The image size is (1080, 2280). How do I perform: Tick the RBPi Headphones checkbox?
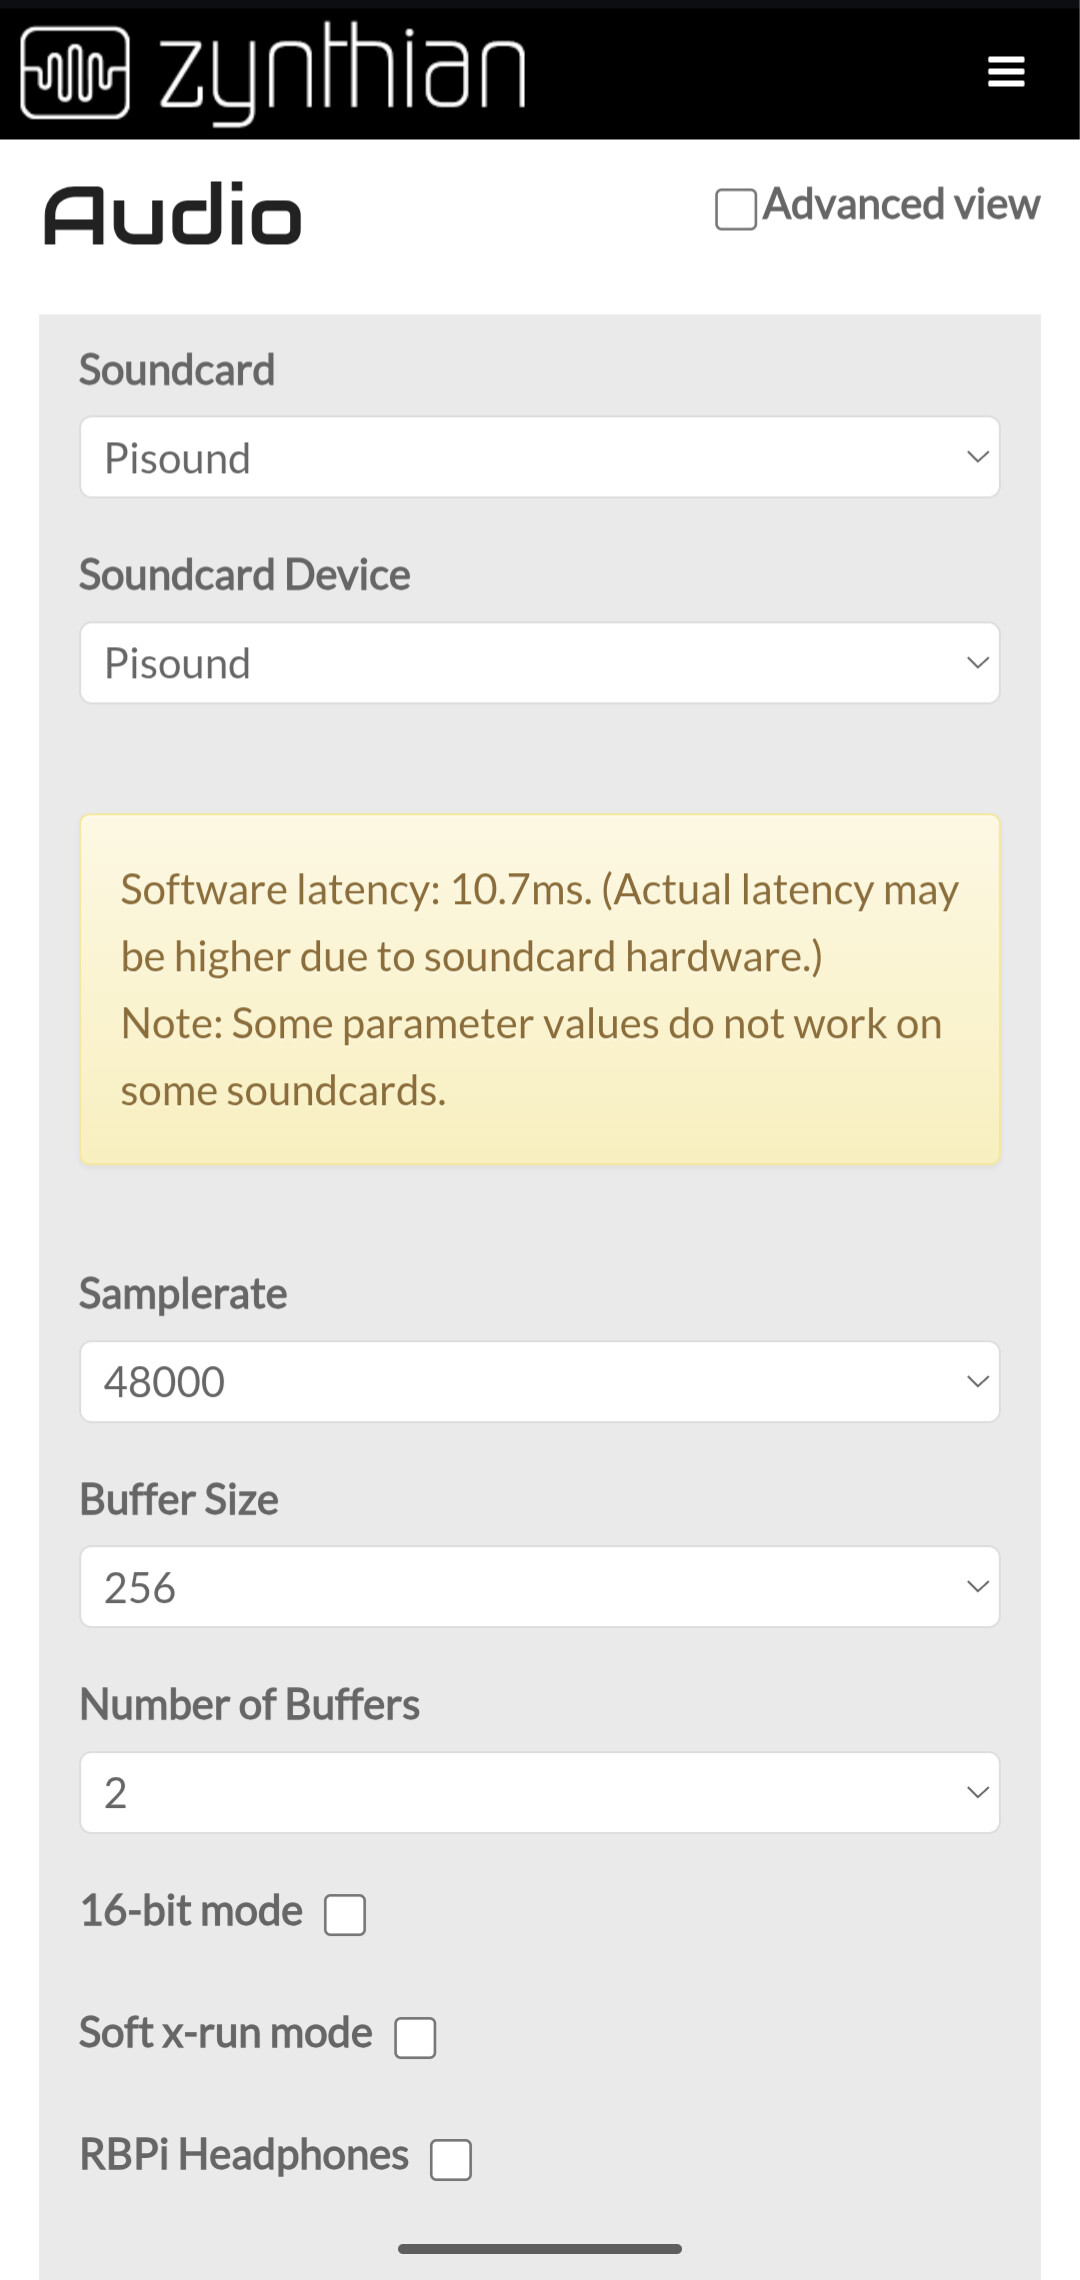tap(451, 2159)
